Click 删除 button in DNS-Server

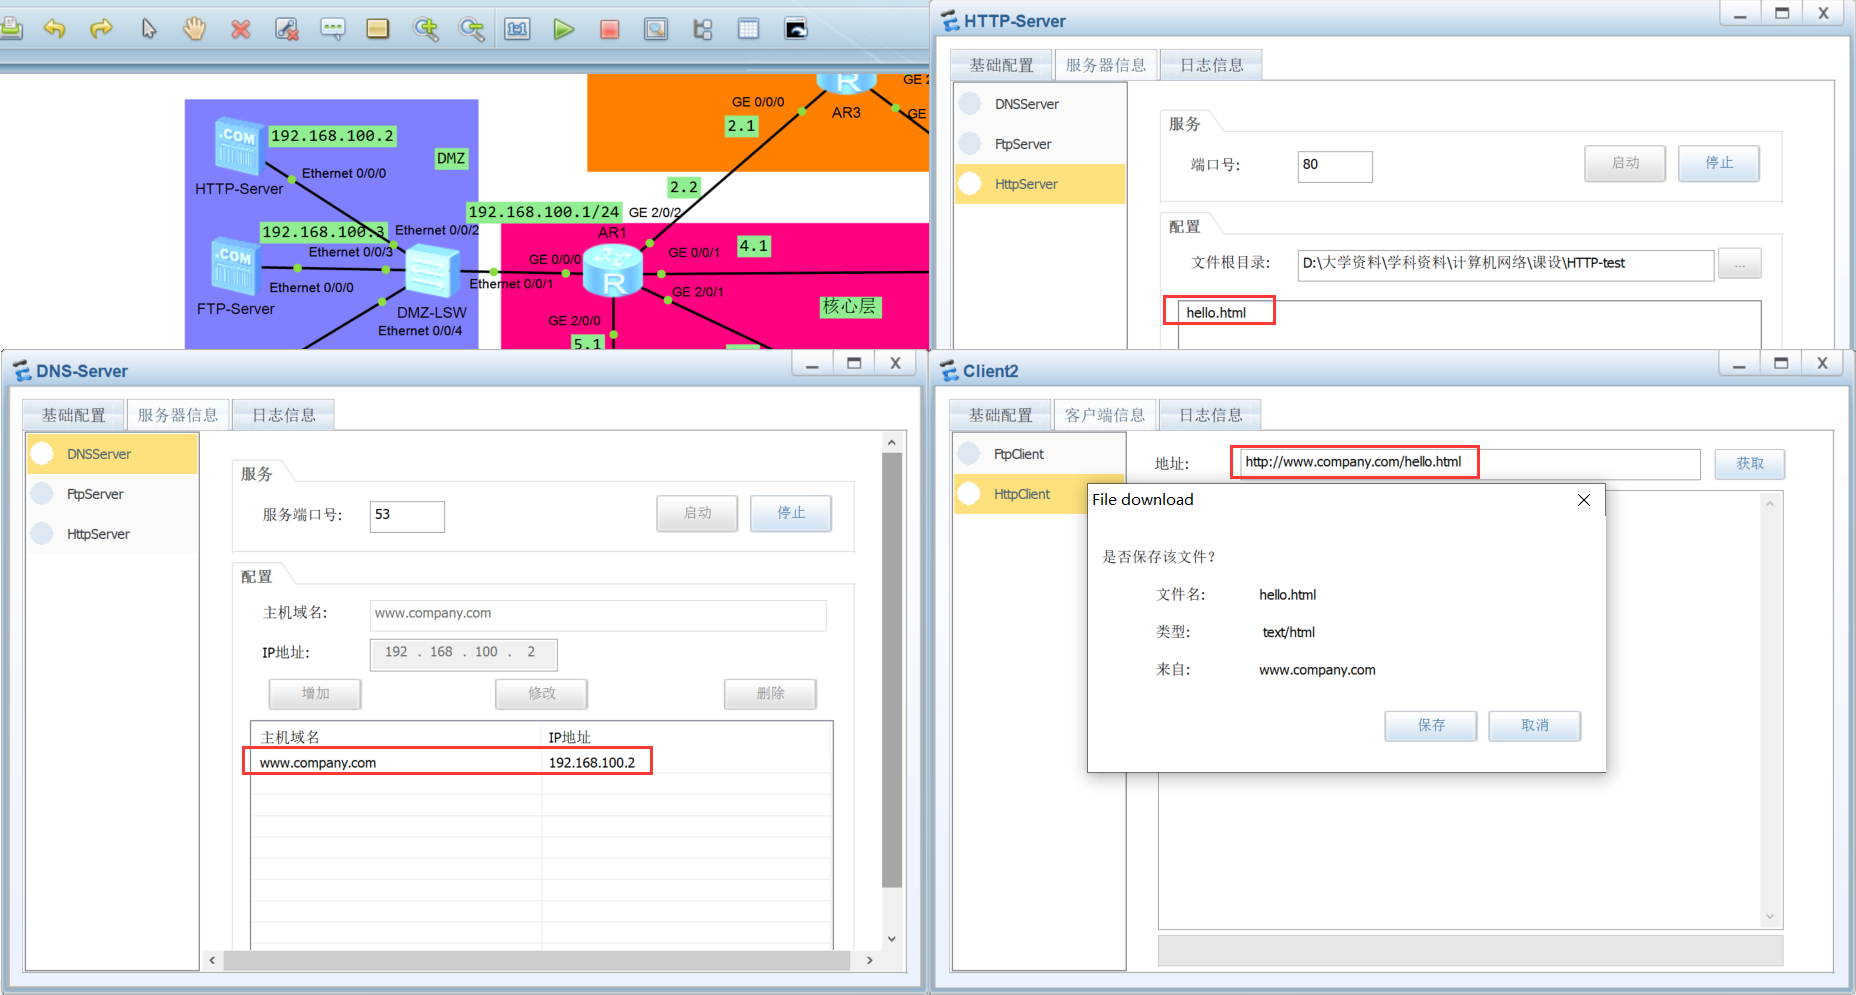point(770,693)
